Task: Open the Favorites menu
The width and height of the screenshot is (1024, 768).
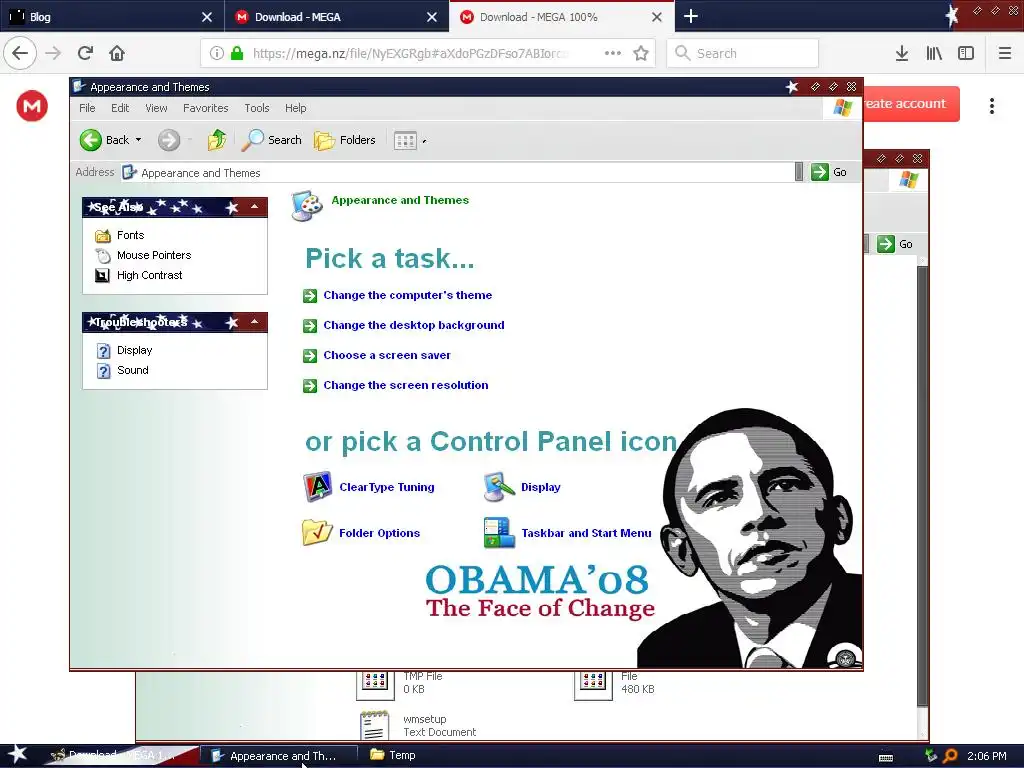Action: (206, 108)
